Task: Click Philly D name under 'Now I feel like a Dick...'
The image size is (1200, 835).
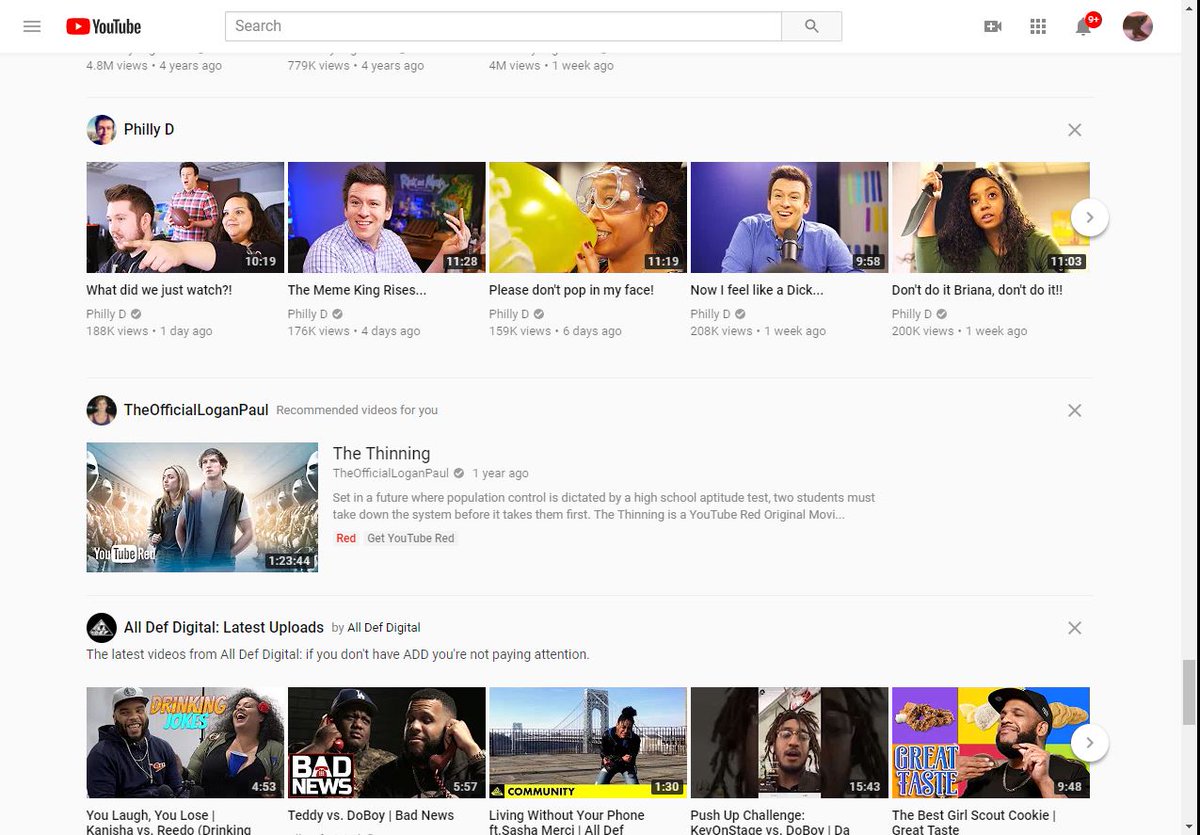Action: 711,314
